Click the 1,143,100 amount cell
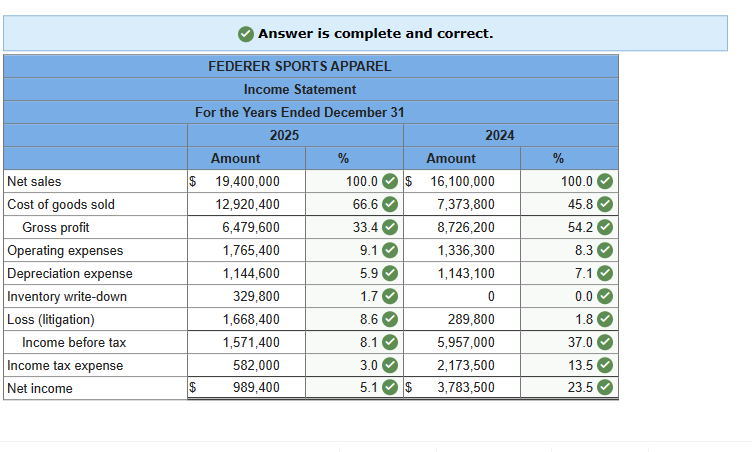The image size is (752, 452). pos(462,274)
